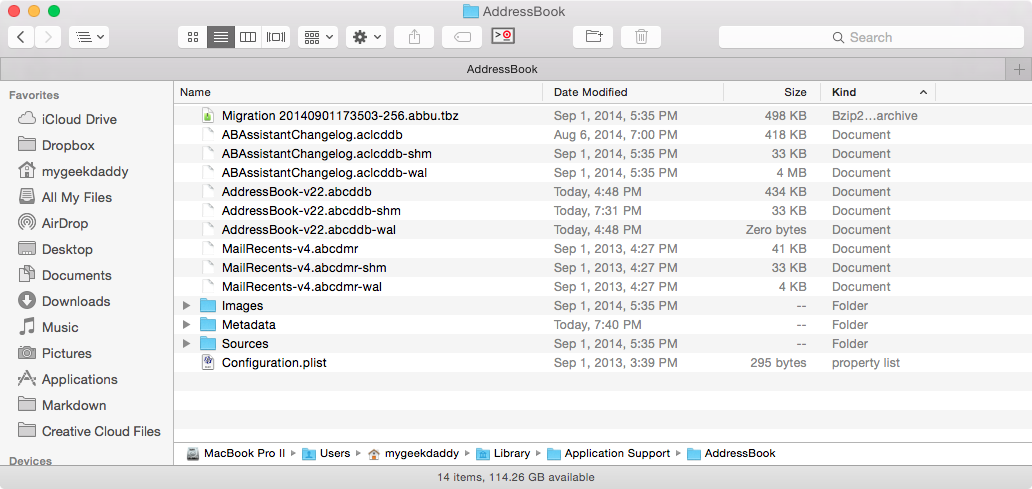Switch to Cover Flow view

(276, 37)
